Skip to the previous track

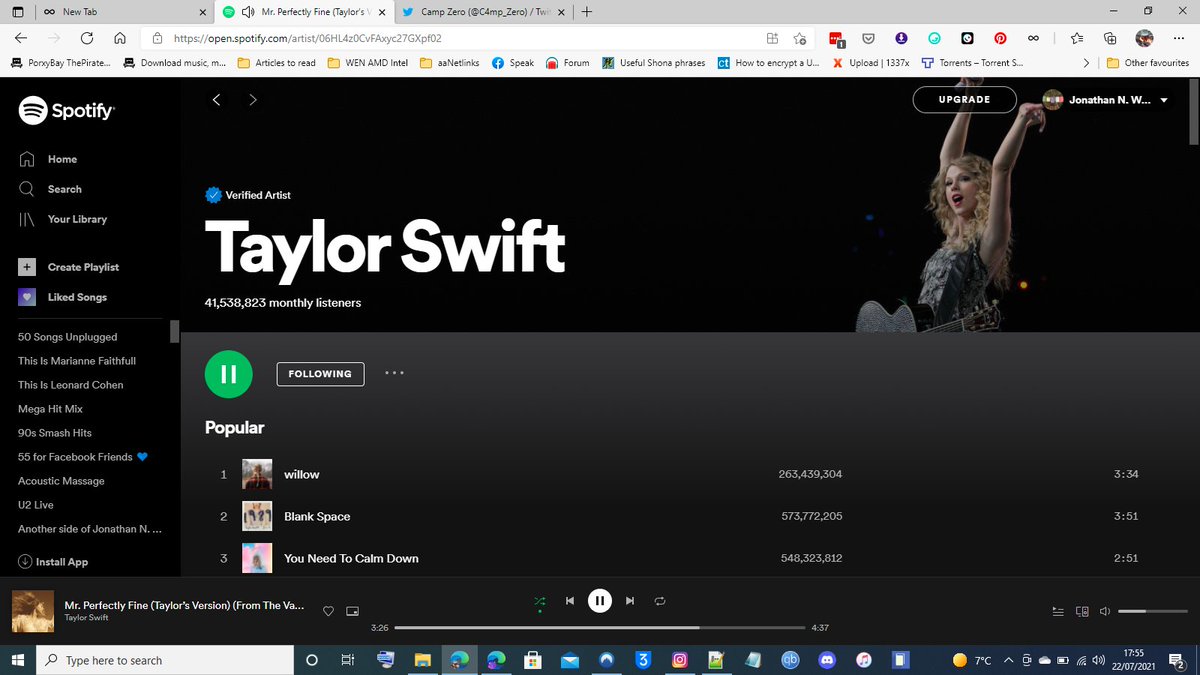(570, 601)
